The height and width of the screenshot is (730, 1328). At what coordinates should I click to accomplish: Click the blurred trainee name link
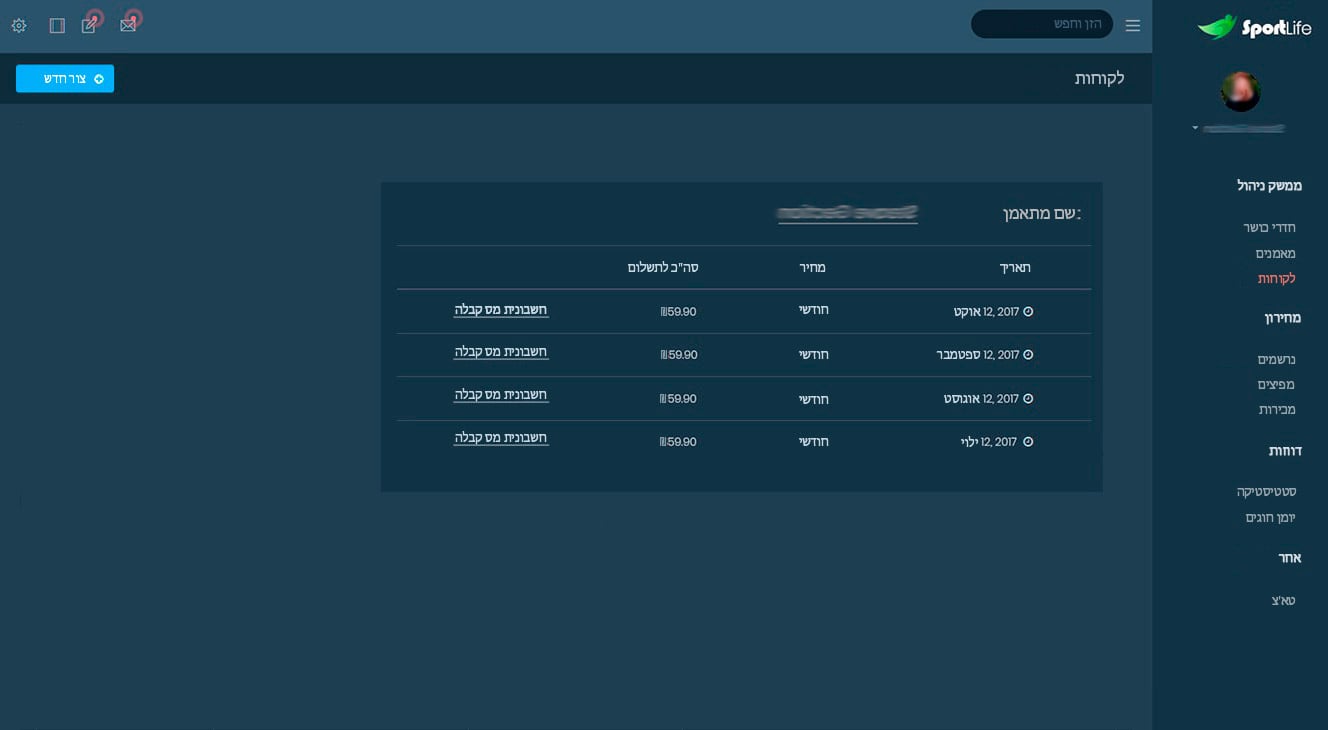(x=847, y=213)
